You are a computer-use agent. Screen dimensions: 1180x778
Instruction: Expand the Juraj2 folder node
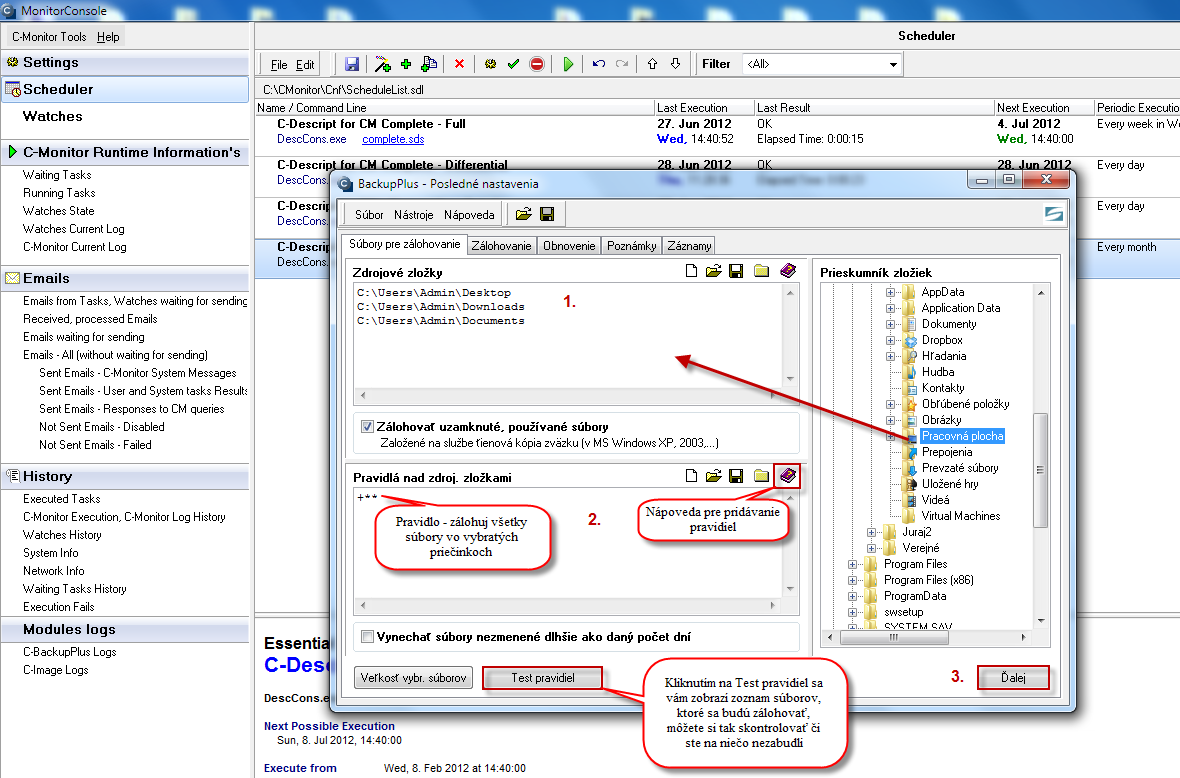coord(871,532)
